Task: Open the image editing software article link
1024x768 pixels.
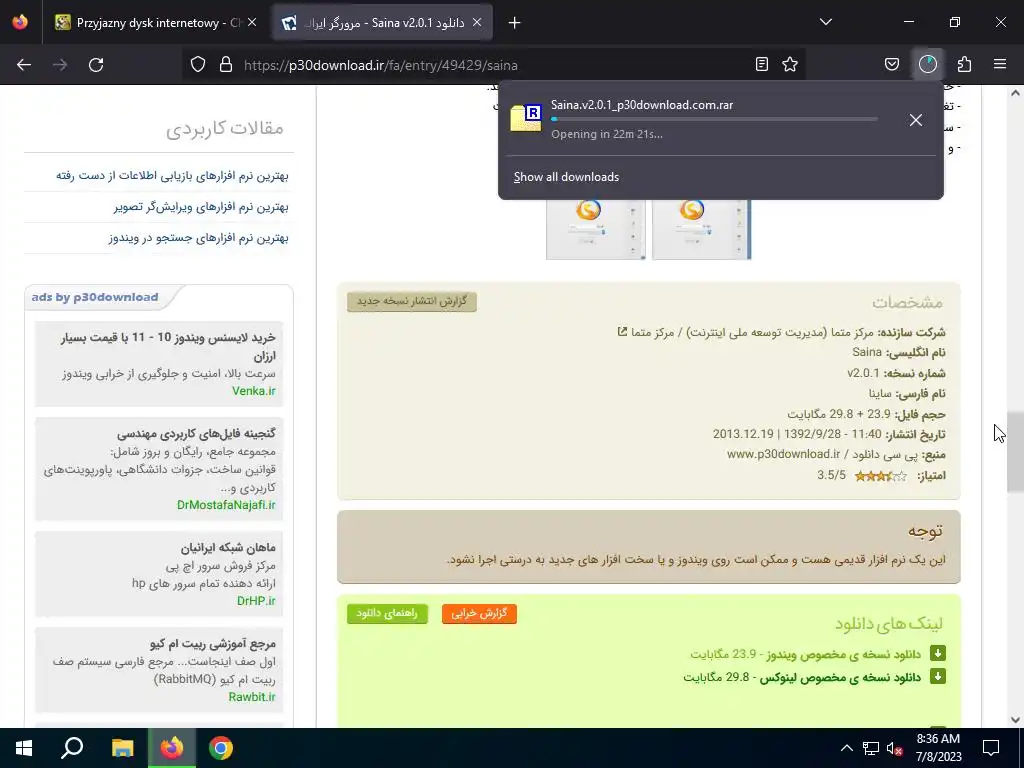Action: (201, 207)
